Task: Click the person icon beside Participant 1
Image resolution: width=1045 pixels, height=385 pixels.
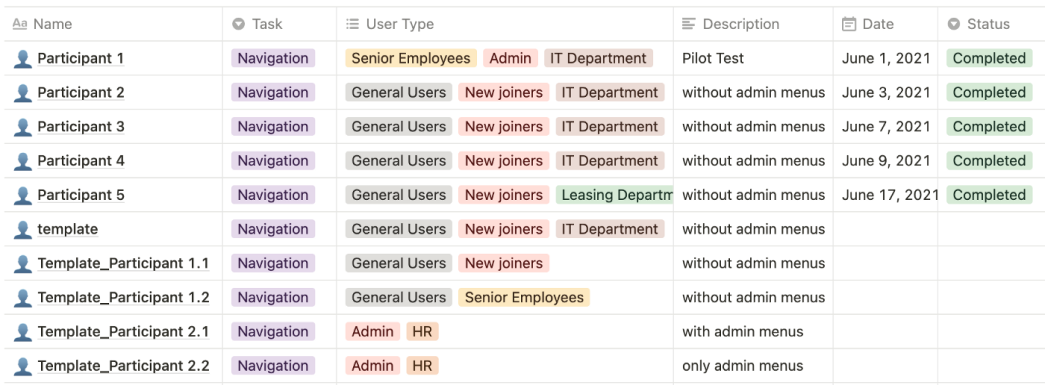Action: pos(23,59)
